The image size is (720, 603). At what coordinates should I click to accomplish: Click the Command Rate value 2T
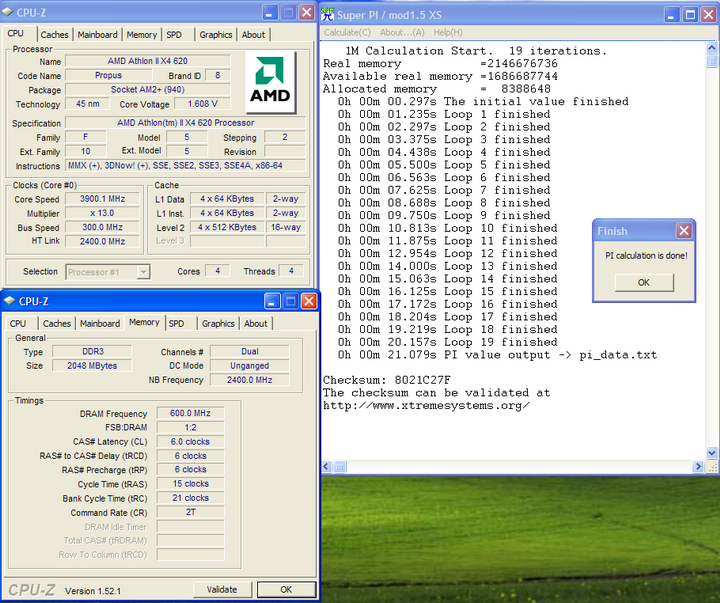tap(190, 512)
